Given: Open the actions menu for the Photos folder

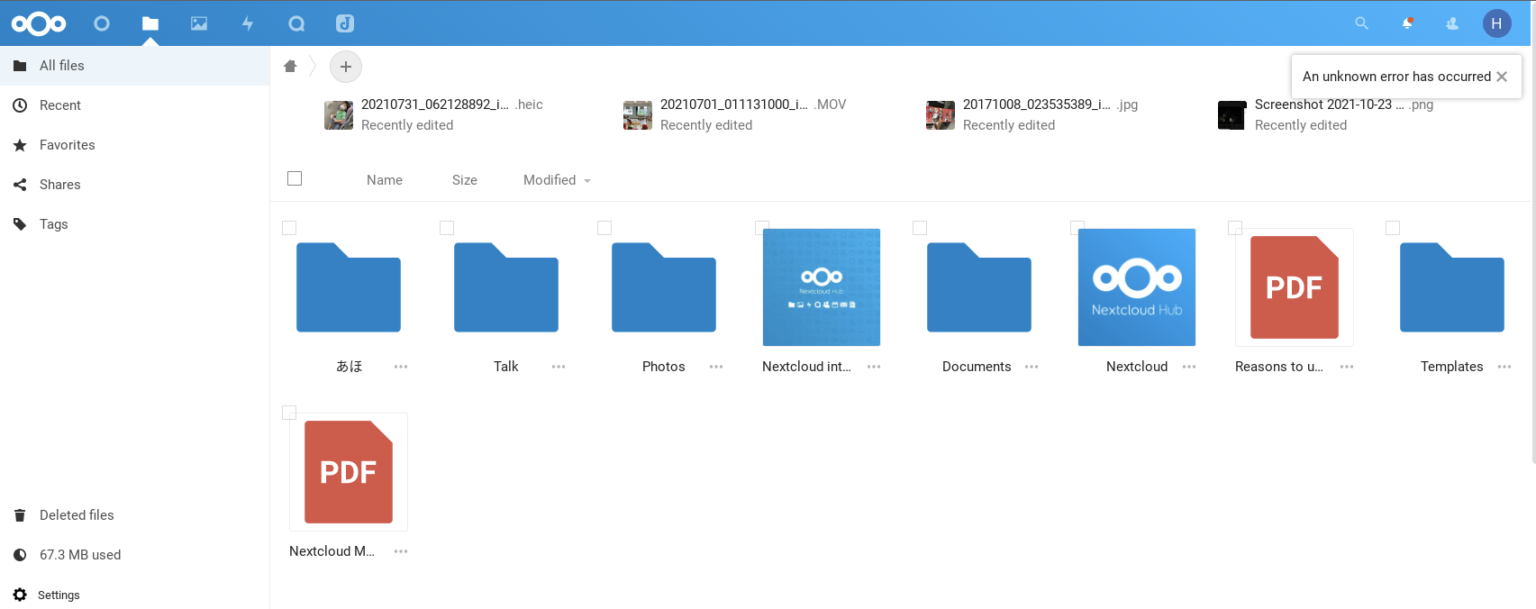Looking at the screenshot, I should [x=715, y=367].
